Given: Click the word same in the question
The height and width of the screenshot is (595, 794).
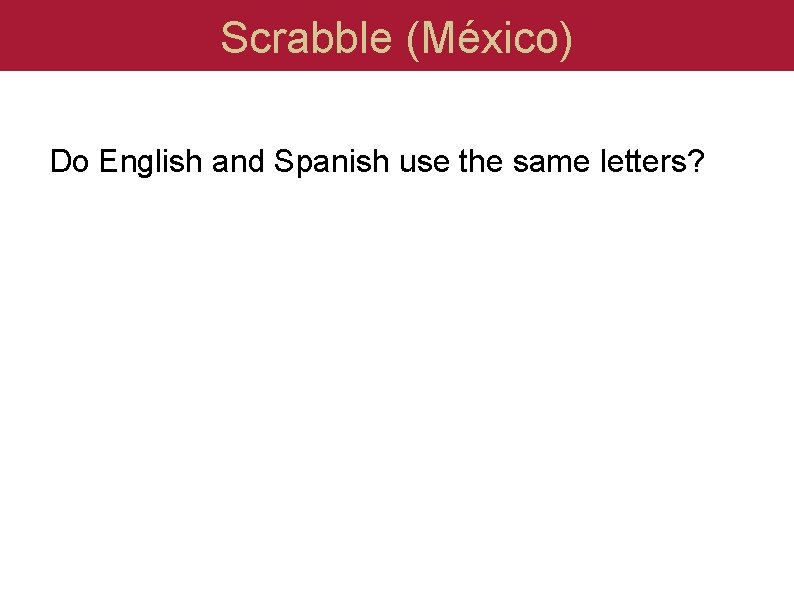Looking at the screenshot, I should [x=551, y=164].
